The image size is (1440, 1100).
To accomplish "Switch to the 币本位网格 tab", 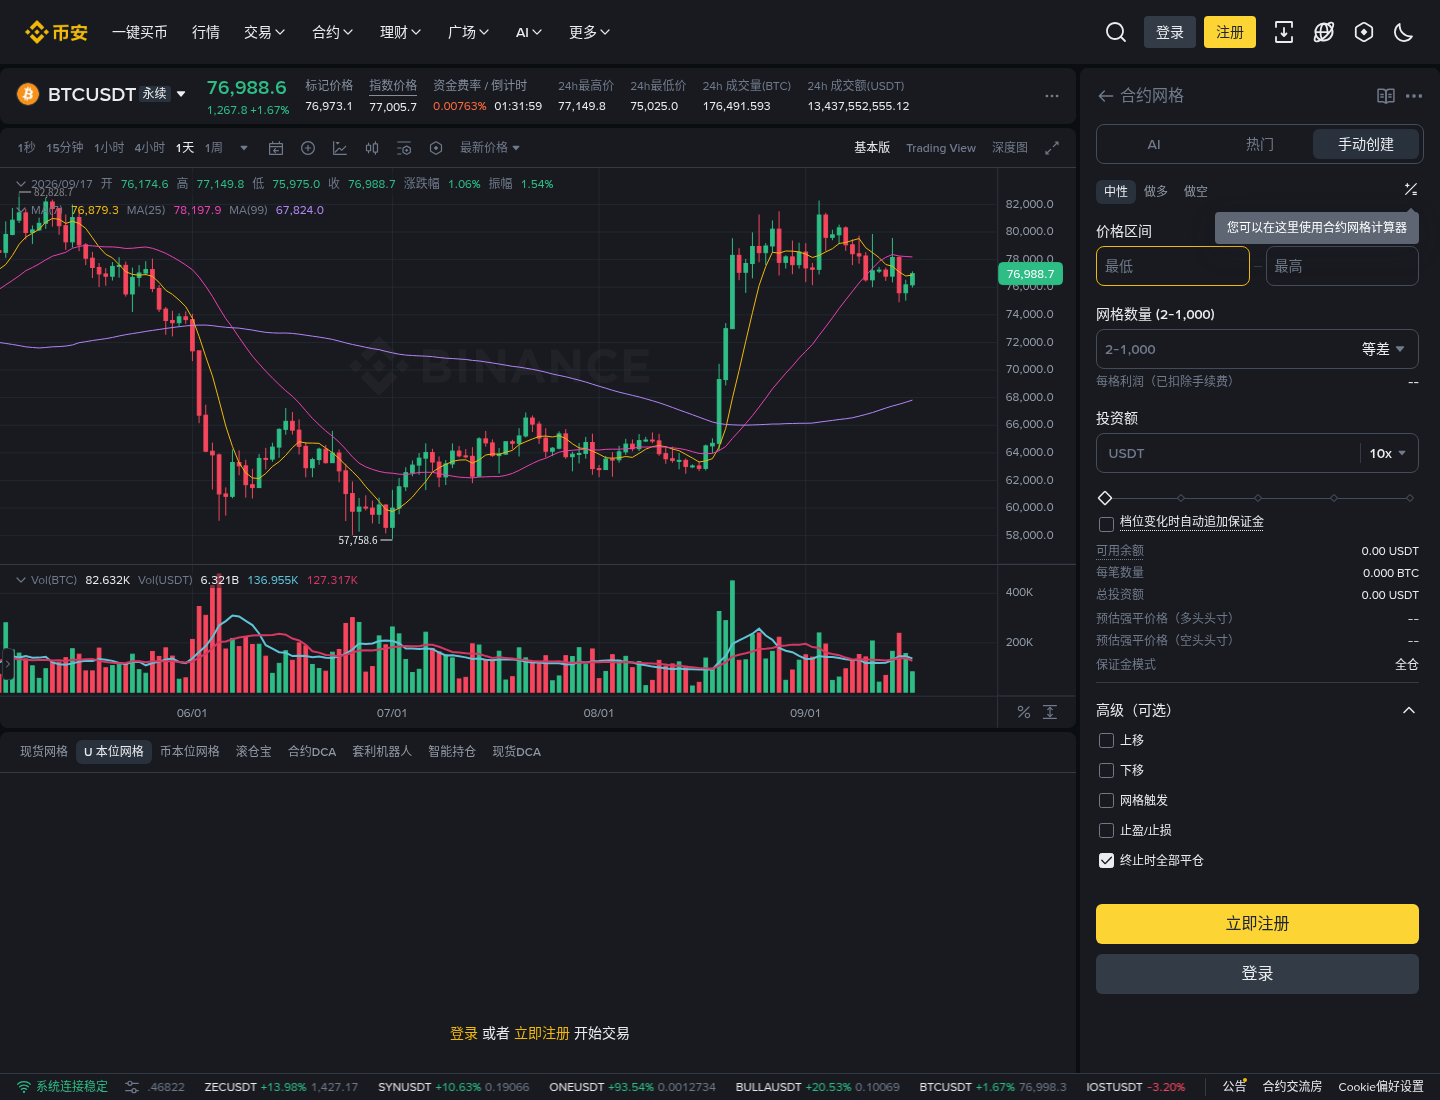I will [x=190, y=752].
